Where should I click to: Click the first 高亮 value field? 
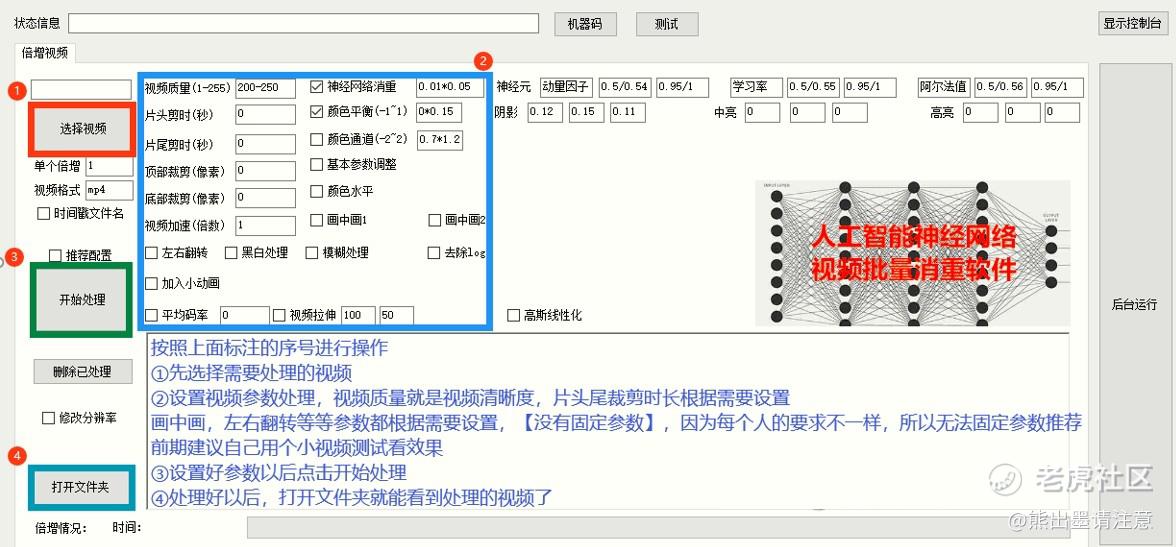[981, 113]
